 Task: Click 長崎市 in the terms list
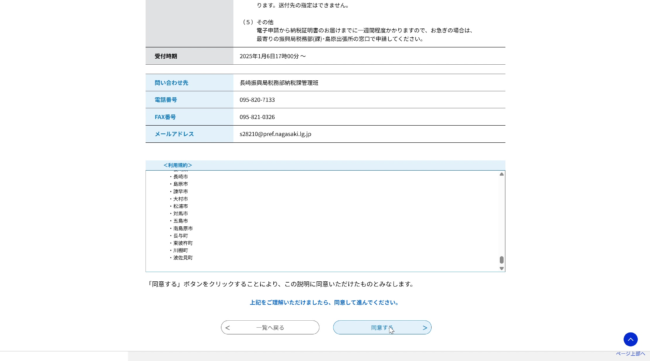pos(180,177)
